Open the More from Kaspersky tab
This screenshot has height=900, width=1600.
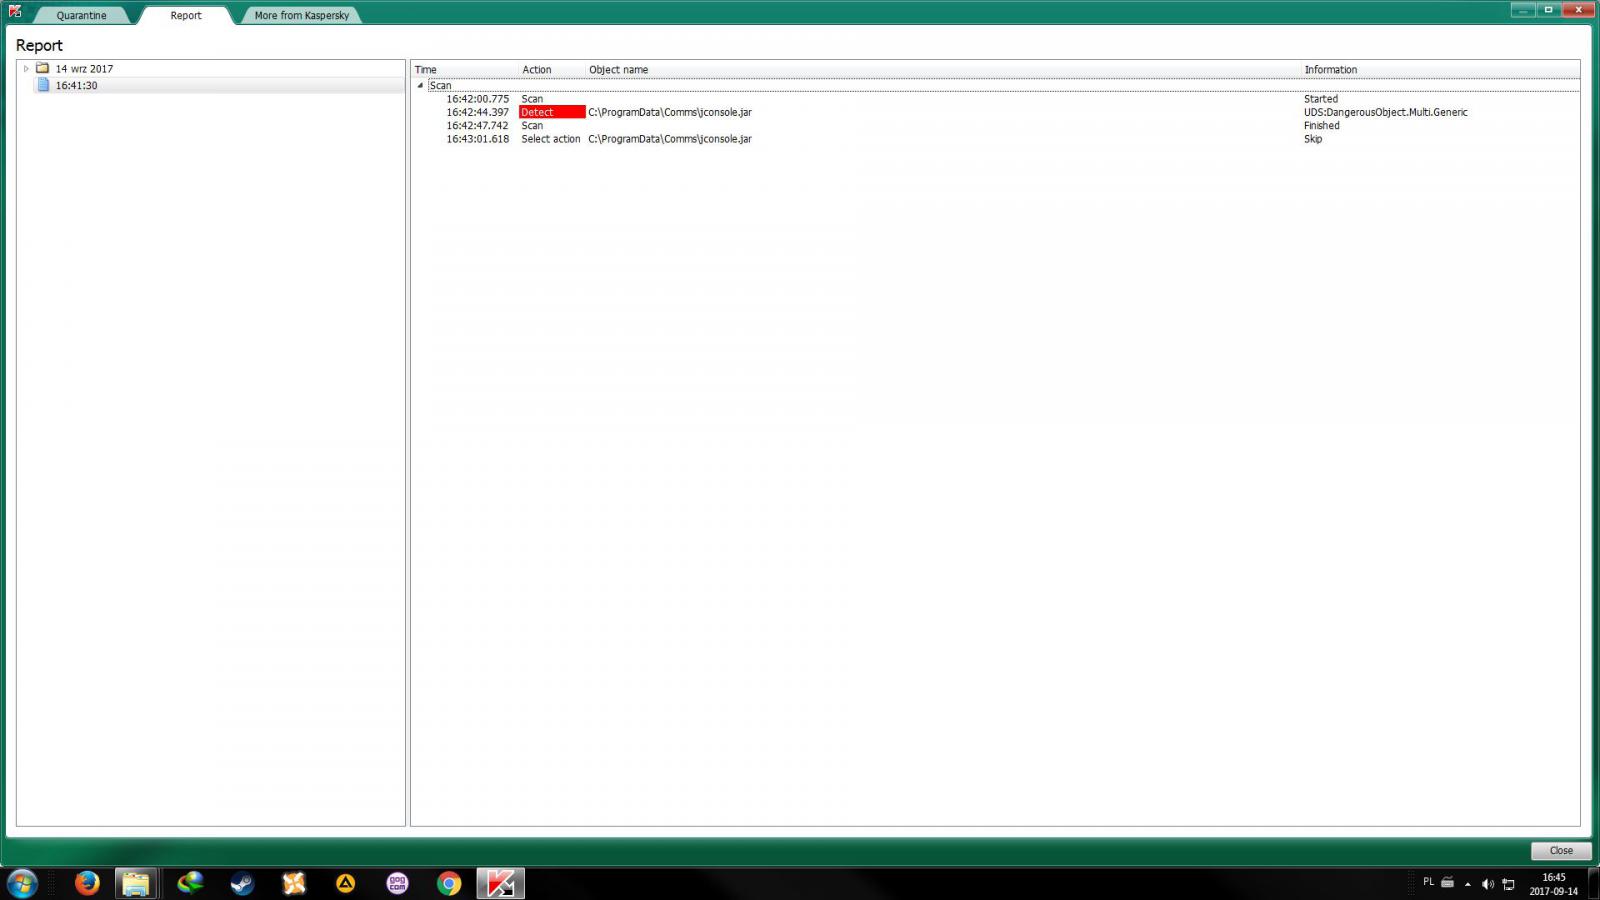(302, 15)
